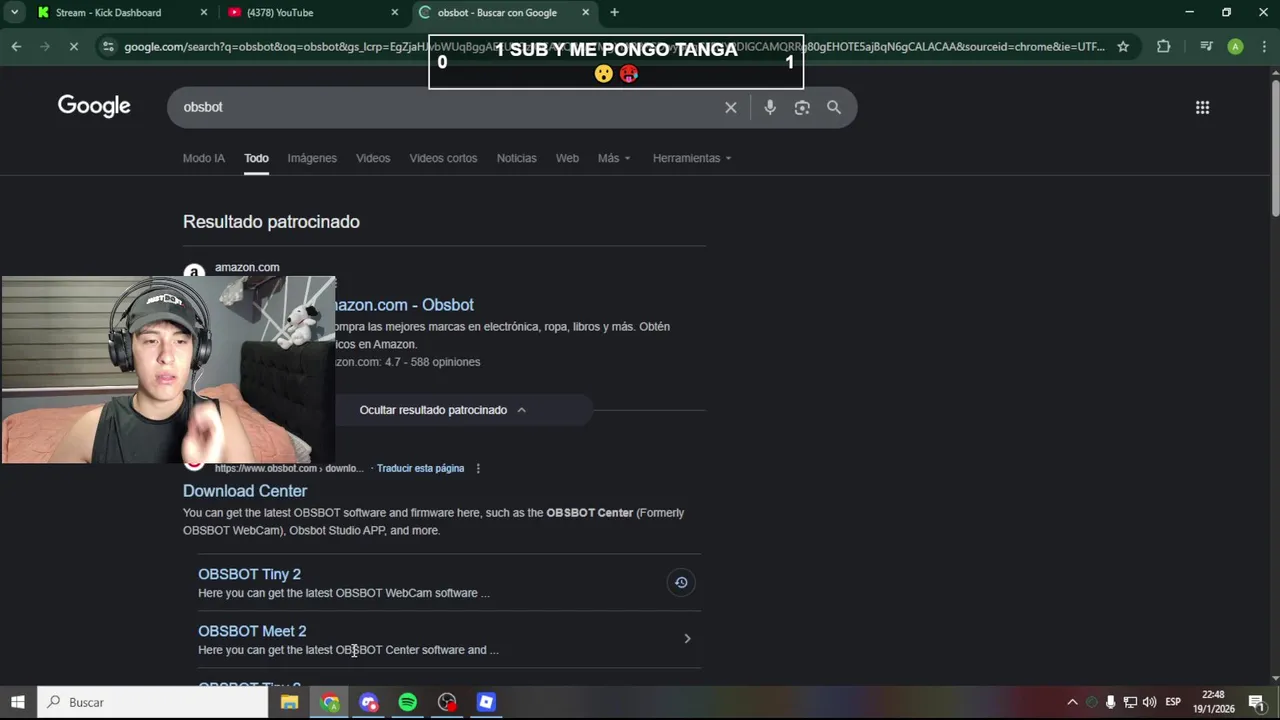The width and height of the screenshot is (1280, 720).
Task: Click Traducir esta página link
Action: pyautogui.click(x=420, y=468)
